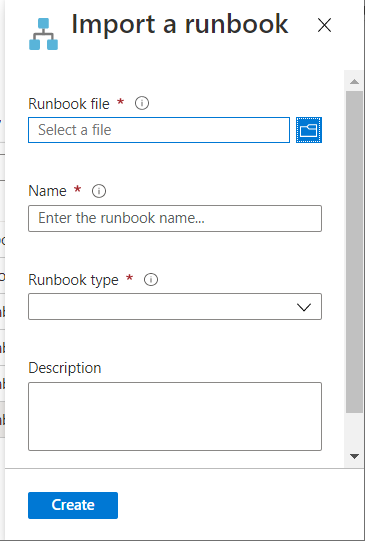The height and width of the screenshot is (541, 365).
Task: Click inside the Description text area
Action: (175, 416)
